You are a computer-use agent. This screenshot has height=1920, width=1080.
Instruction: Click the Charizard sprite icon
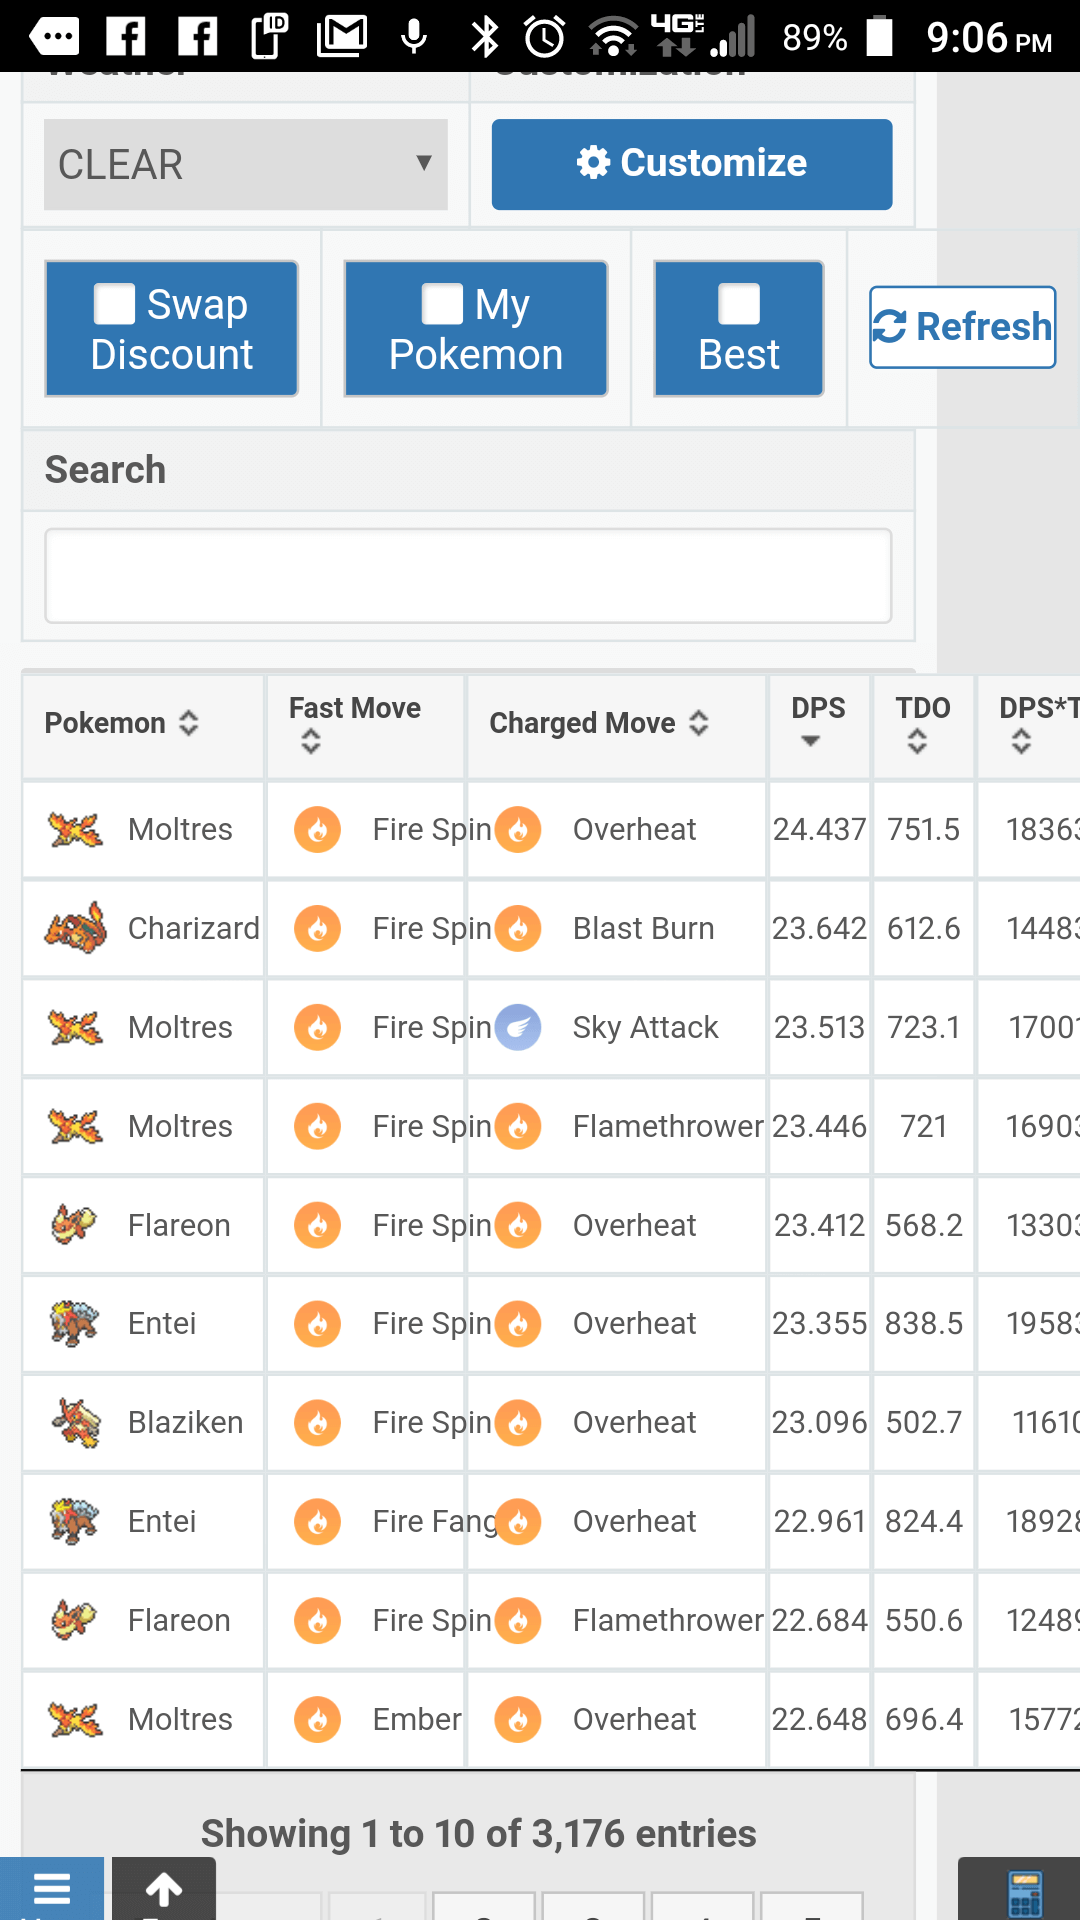[x=75, y=928]
